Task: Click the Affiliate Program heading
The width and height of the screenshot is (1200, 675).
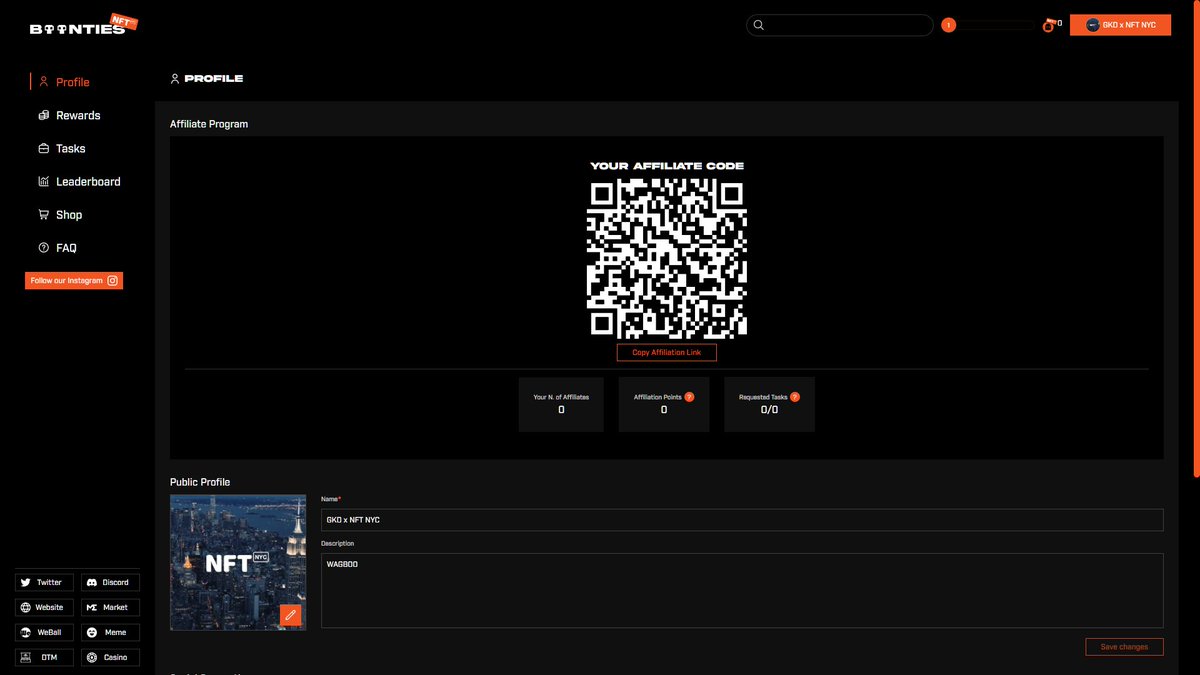Action: point(209,124)
